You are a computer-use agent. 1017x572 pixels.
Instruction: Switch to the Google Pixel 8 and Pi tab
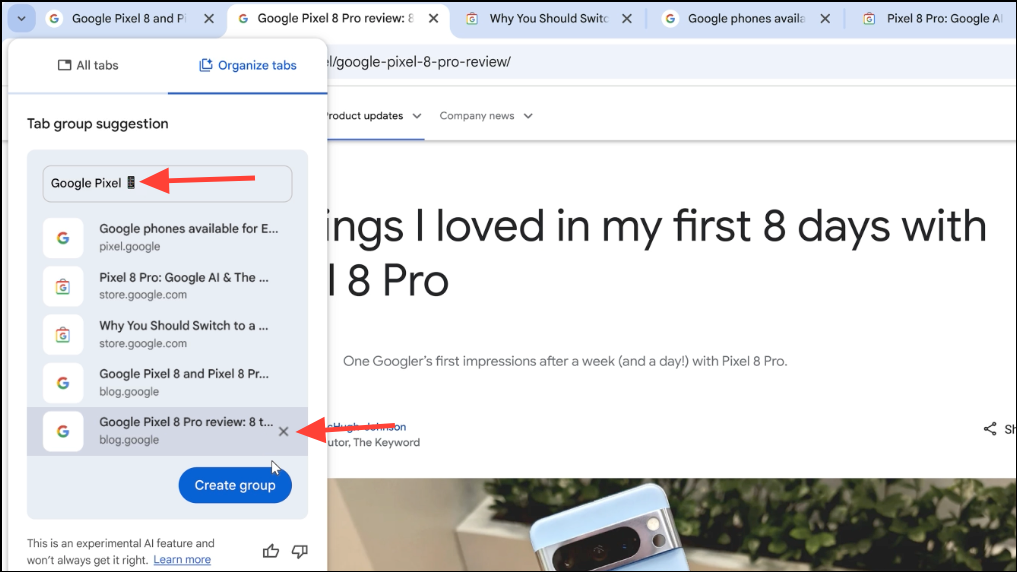(x=130, y=19)
